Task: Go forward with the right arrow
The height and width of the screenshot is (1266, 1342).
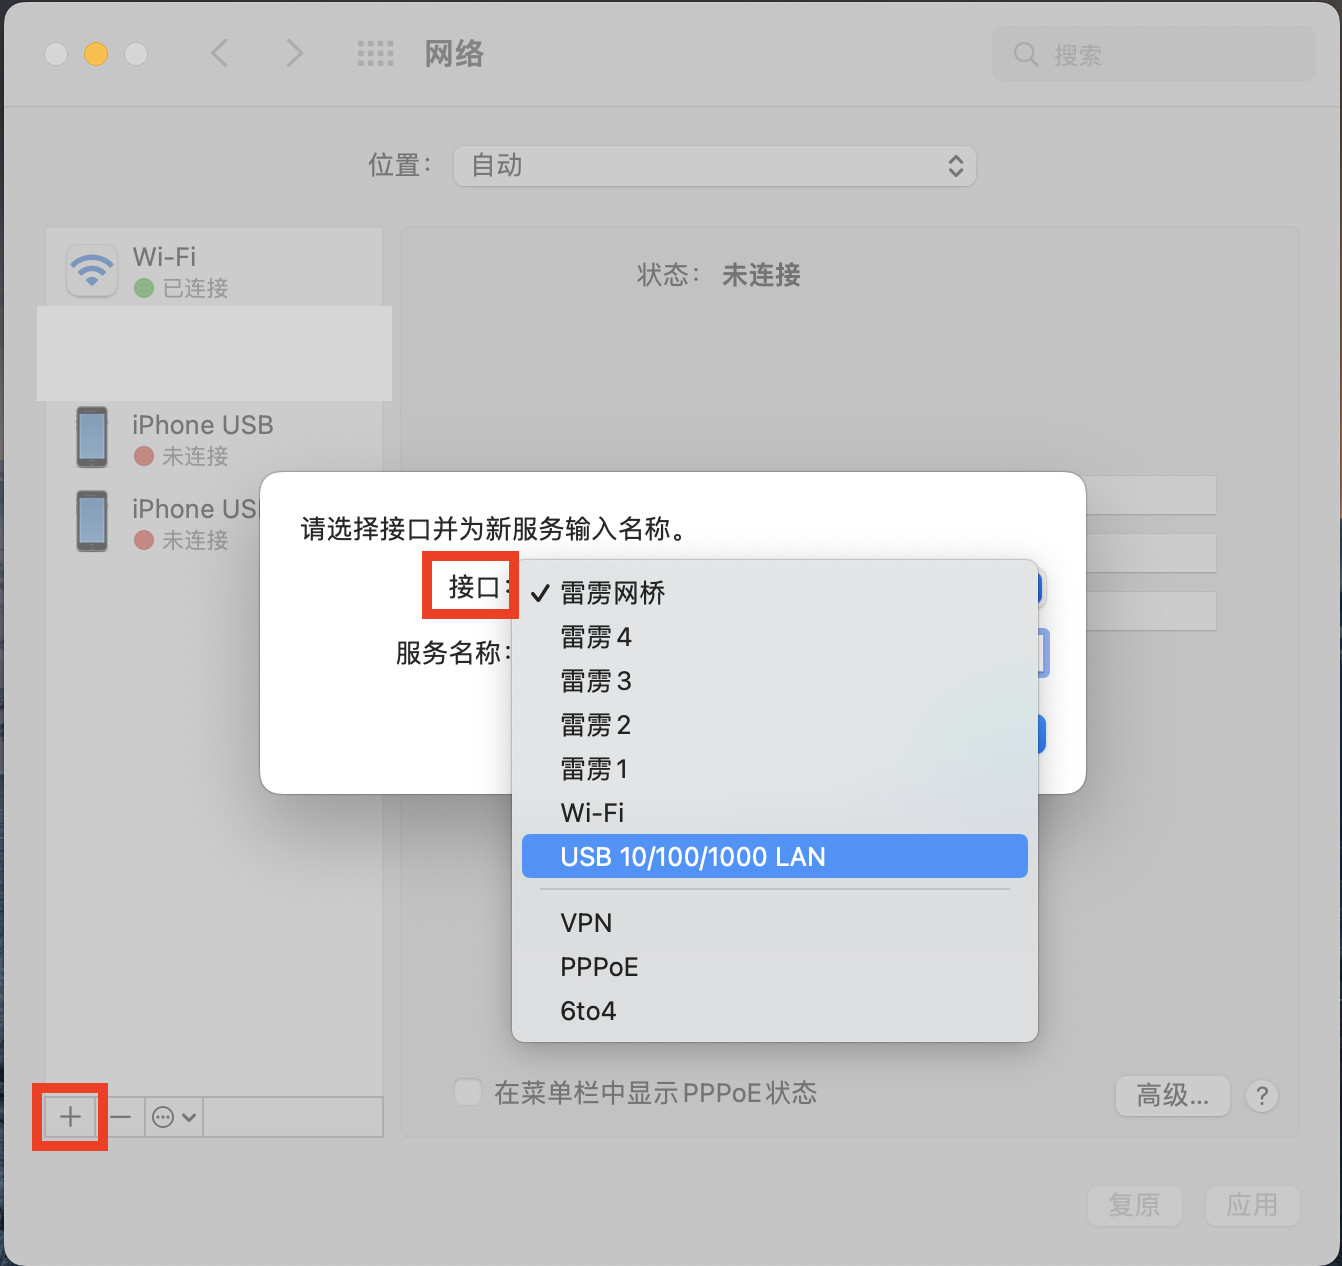Action: coord(293,54)
